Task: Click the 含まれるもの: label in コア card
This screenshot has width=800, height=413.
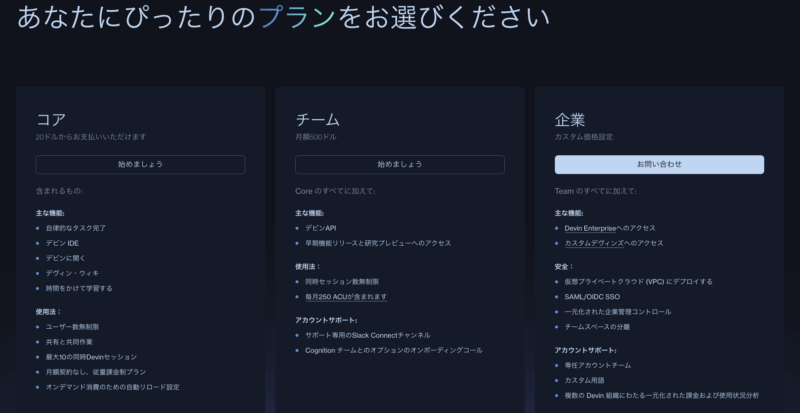Action: tap(59, 191)
